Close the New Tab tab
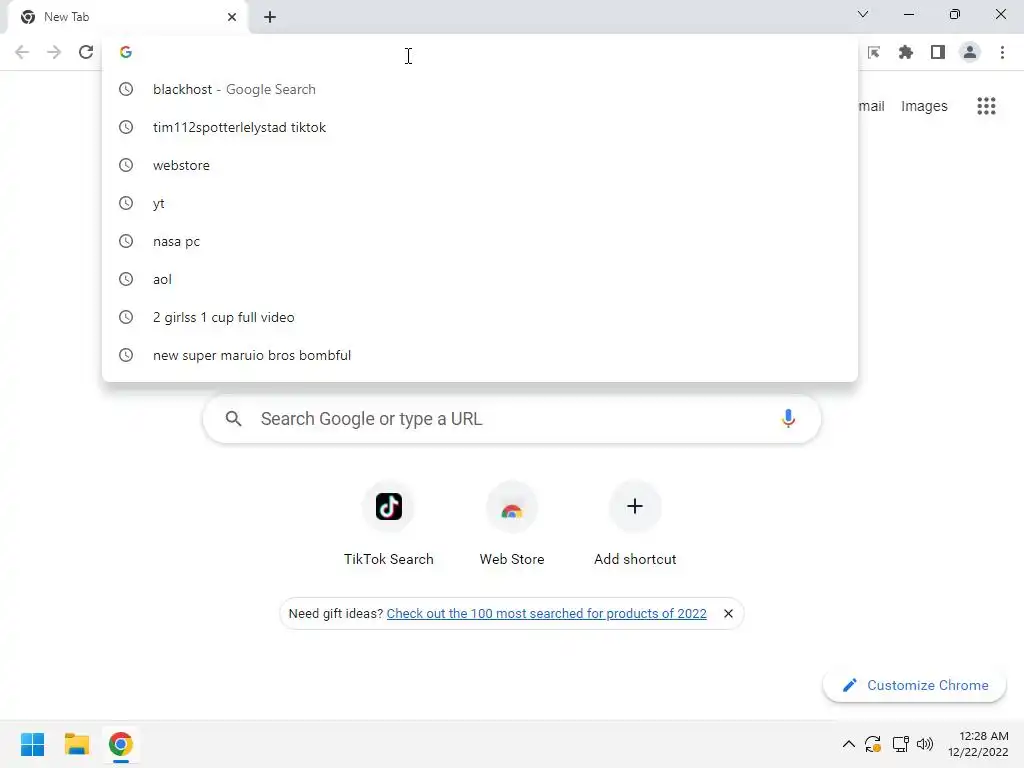Image resolution: width=1024 pixels, height=768 pixels. click(x=232, y=17)
